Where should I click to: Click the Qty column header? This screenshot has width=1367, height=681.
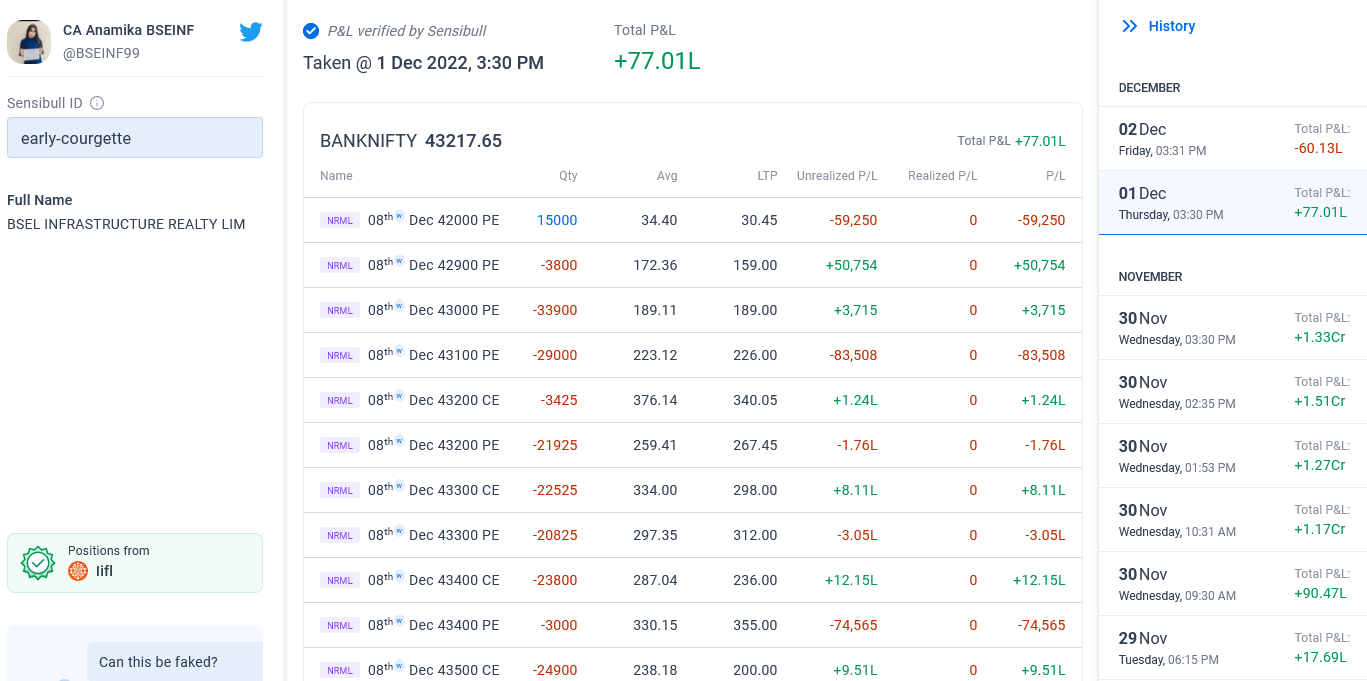pyautogui.click(x=567, y=176)
